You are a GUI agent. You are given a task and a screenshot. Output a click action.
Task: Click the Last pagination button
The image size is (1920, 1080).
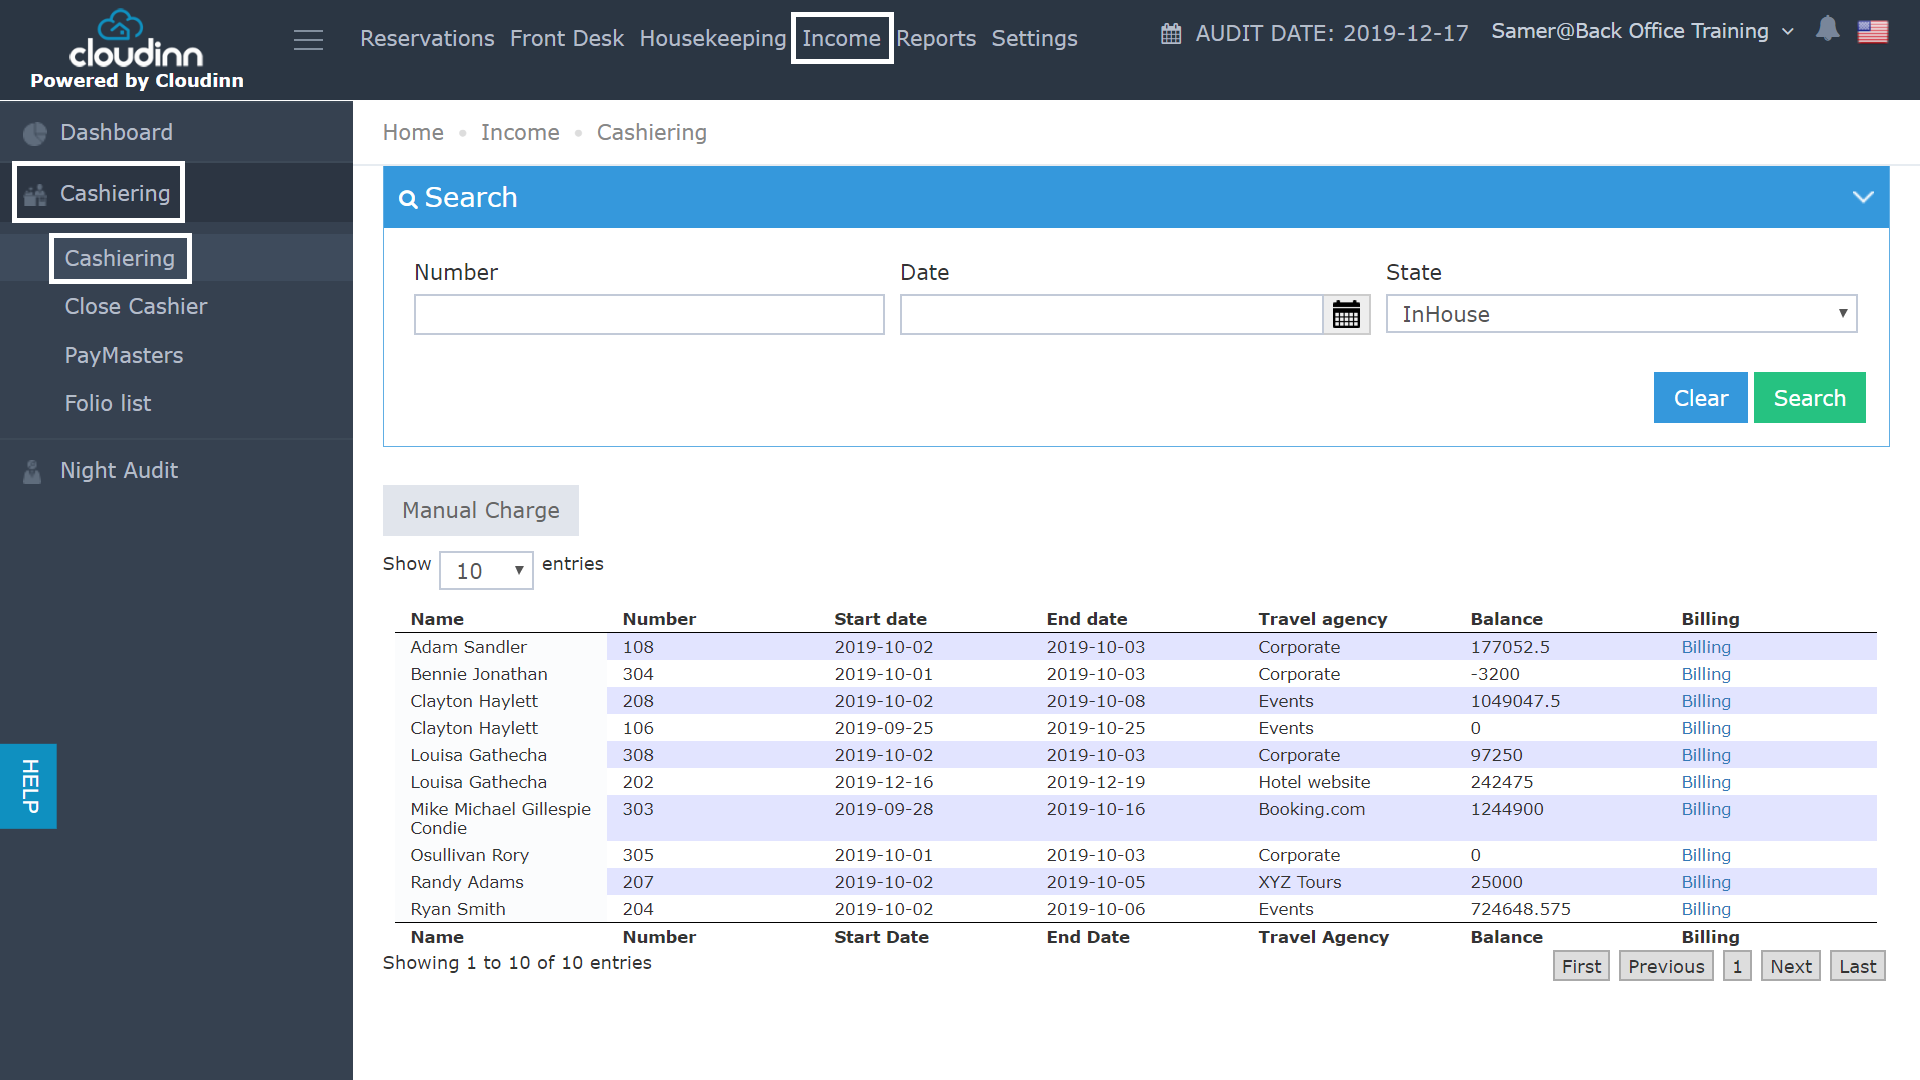pyautogui.click(x=1857, y=966)
